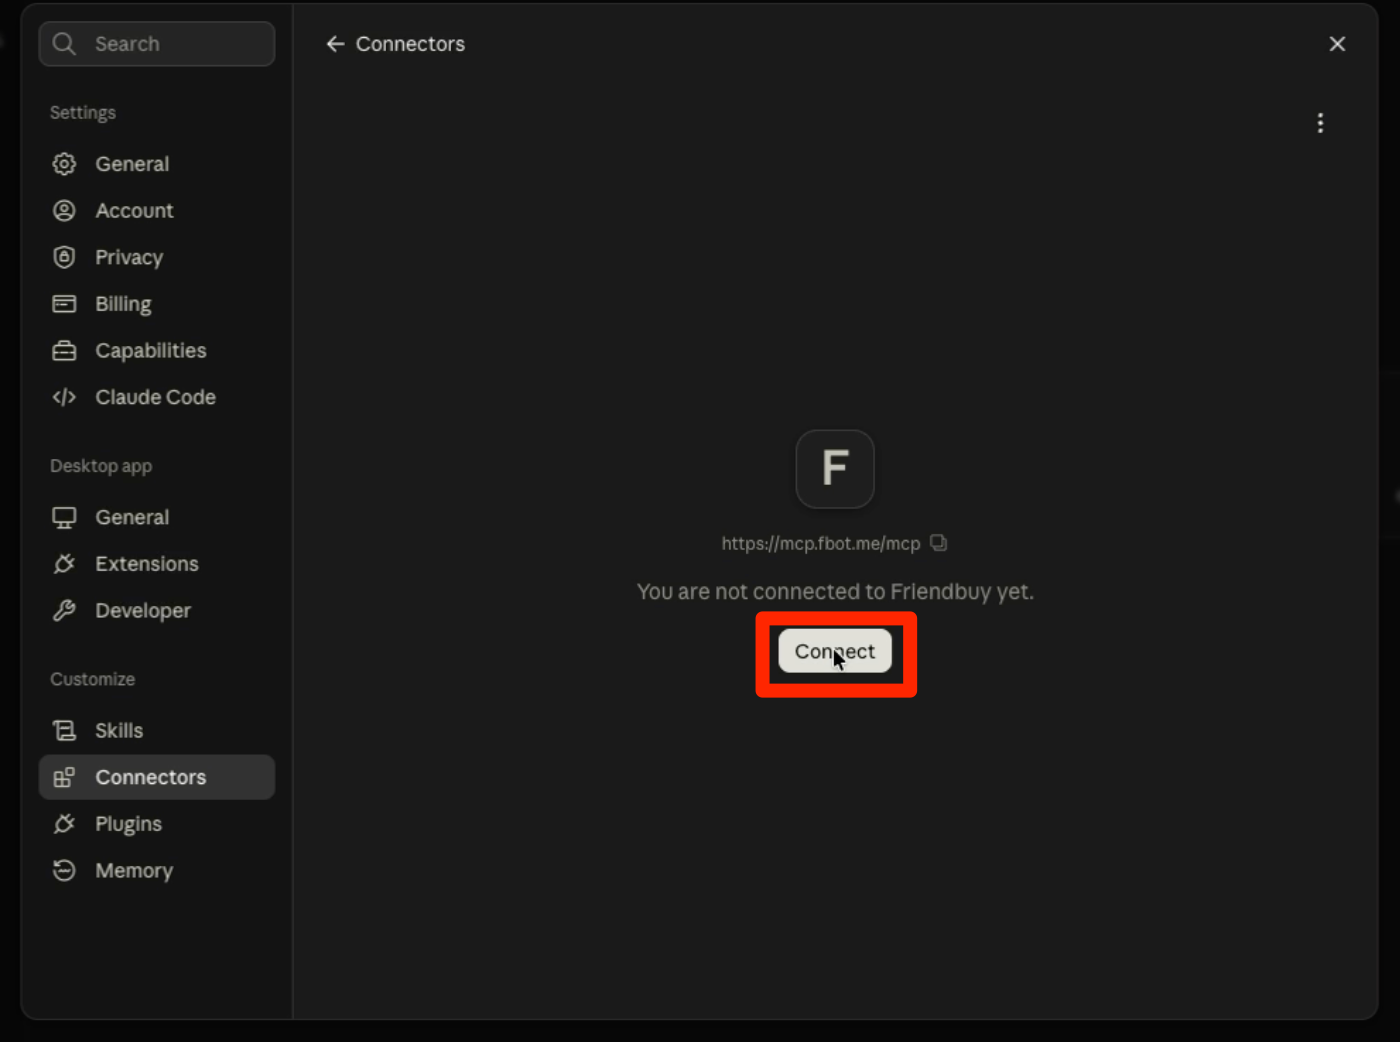Open Developer settings
Screen dimensions: 1400x1042
pyautogui.click(x=157, y=611)
